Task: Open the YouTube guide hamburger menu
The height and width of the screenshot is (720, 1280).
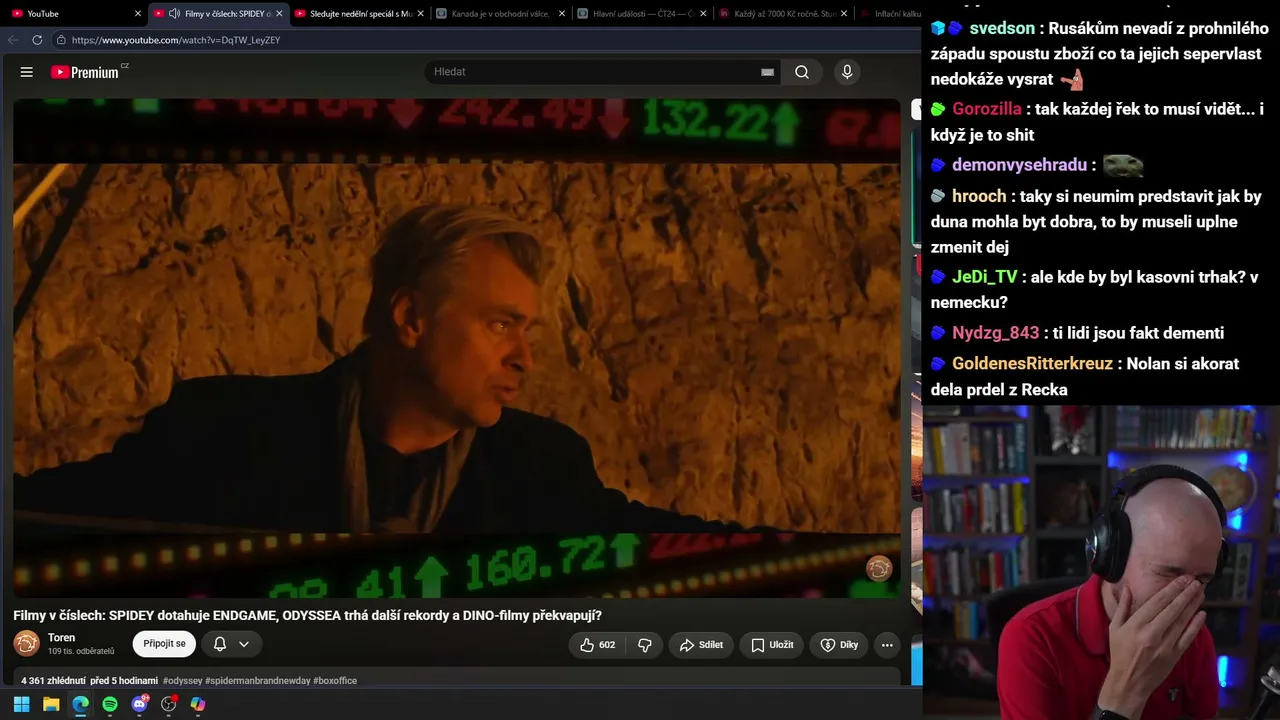Action: pos(27,72)
